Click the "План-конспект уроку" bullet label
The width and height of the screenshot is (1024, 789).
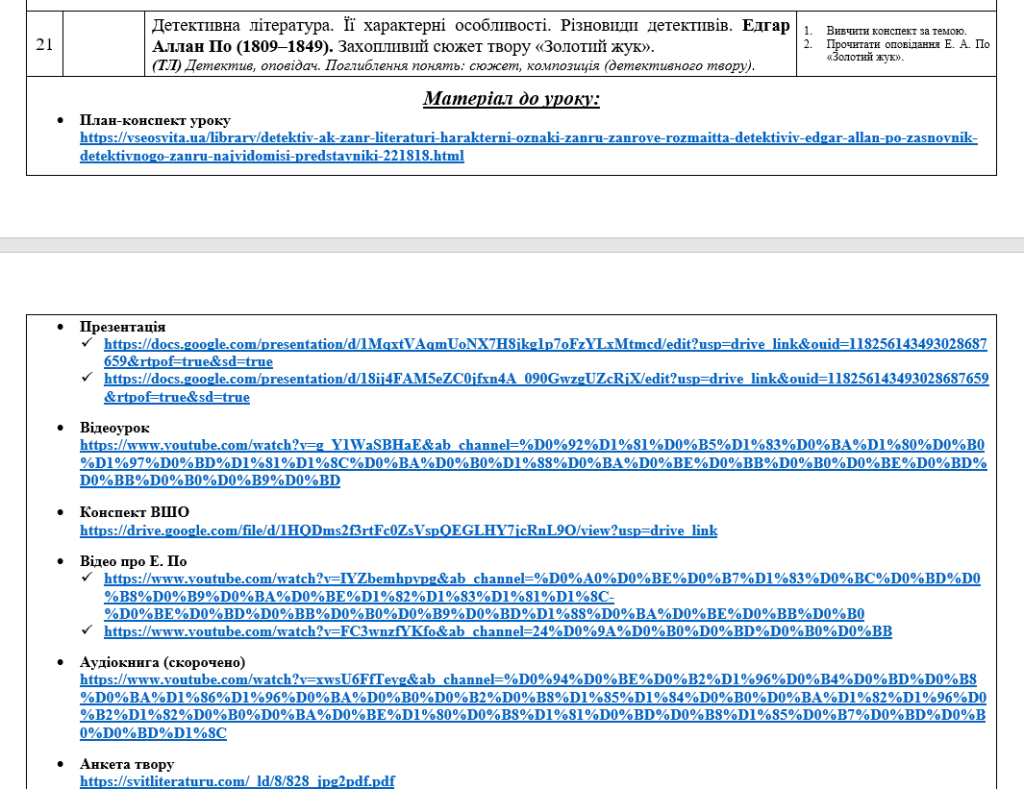155,120
